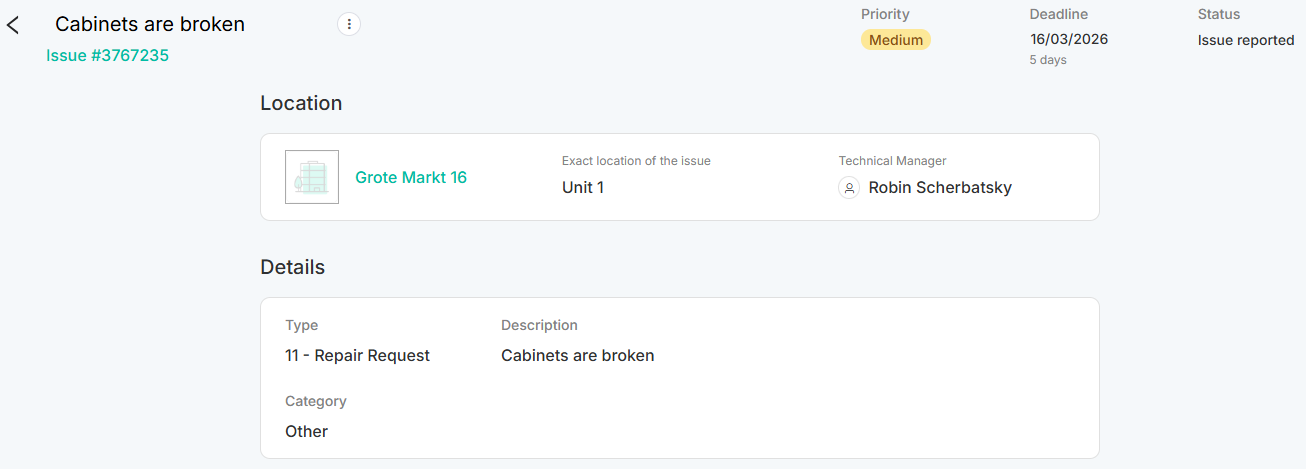Click the Issue reported status value
Screen dimensions: 1306x469
[x=1246, y=40]
